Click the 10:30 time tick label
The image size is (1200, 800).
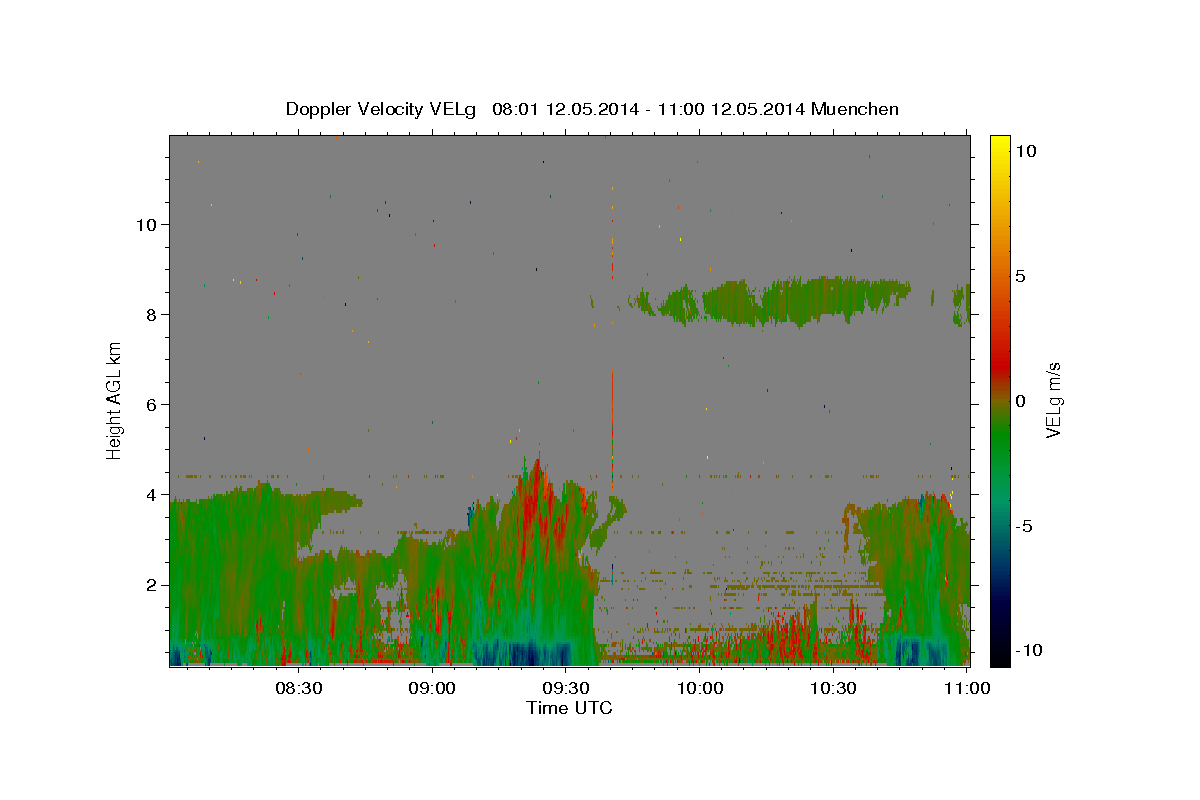point(834,688)
